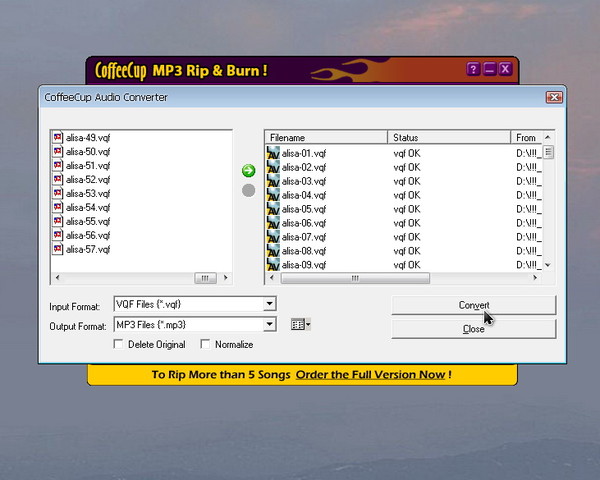Click the file icon next to alisa-57.vqf

click(x=58, y=249)
